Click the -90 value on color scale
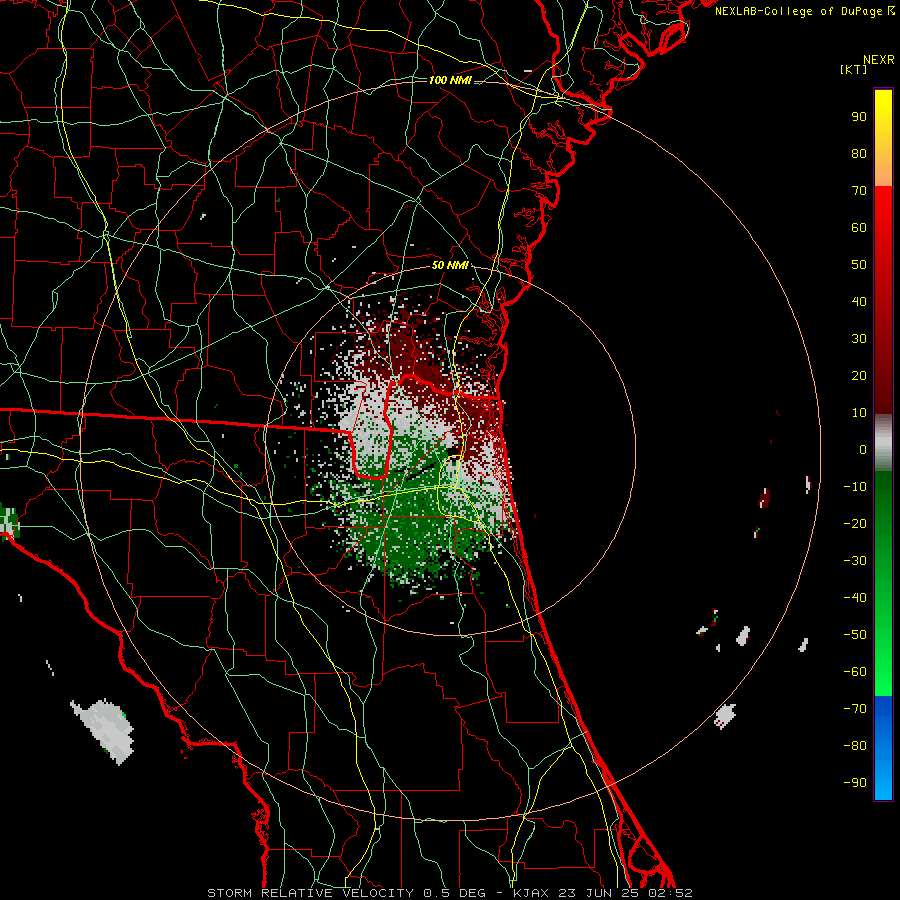 tap(855, 783)
